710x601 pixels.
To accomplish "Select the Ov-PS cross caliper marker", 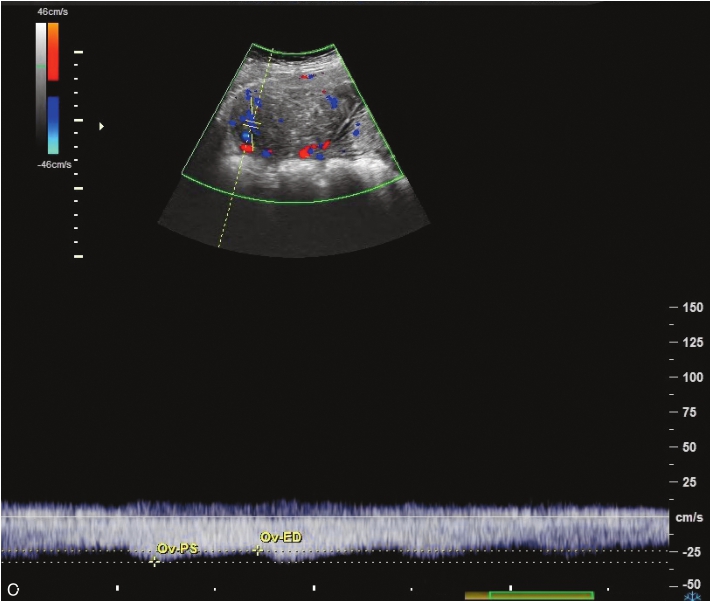I will [x=155, y=562].
